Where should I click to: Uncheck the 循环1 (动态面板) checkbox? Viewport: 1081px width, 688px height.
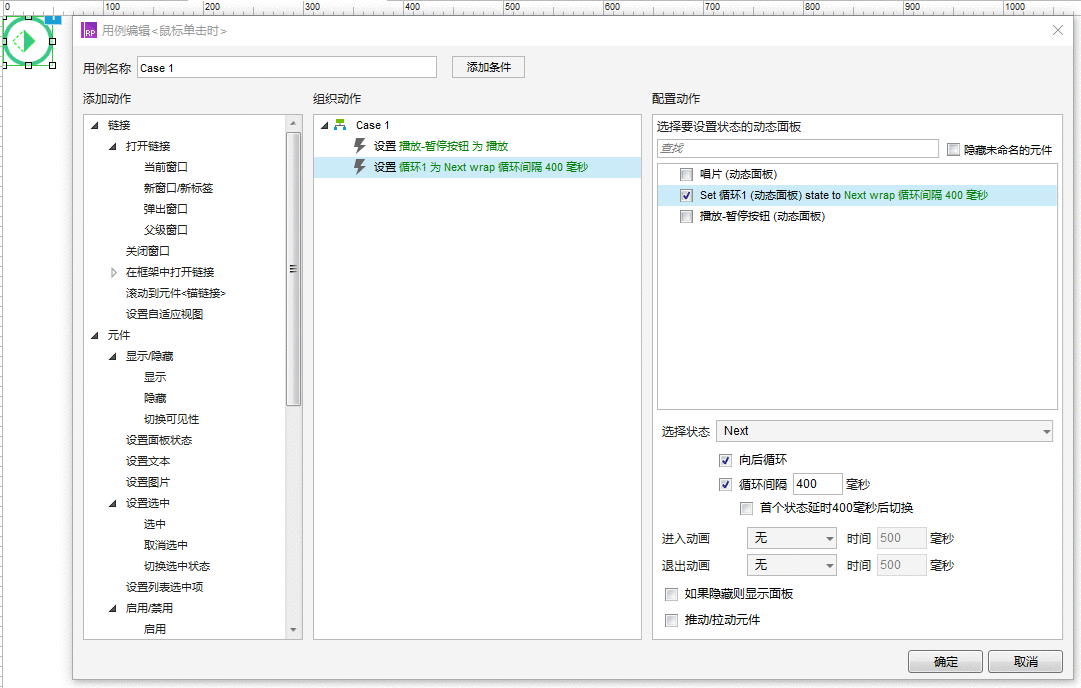686,196
